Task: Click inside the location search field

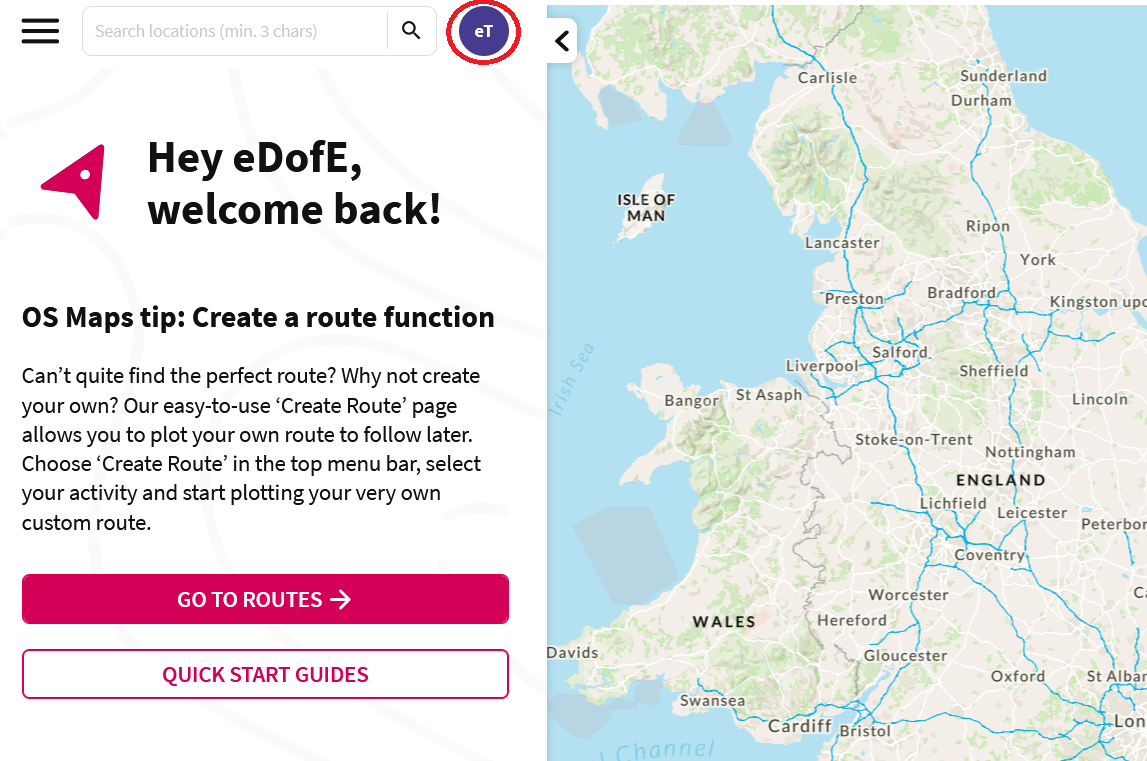Action: [x=230, y=30]
